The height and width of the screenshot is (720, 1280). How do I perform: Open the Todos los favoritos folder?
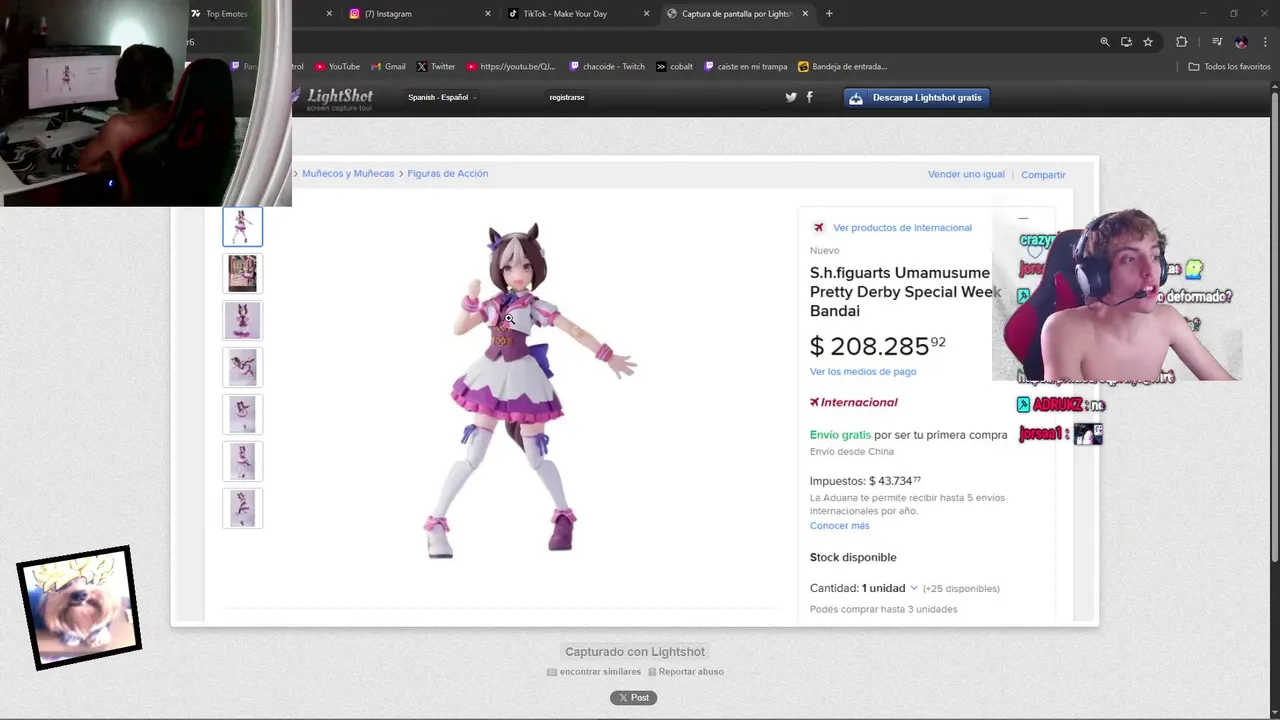click(1229, 67)
